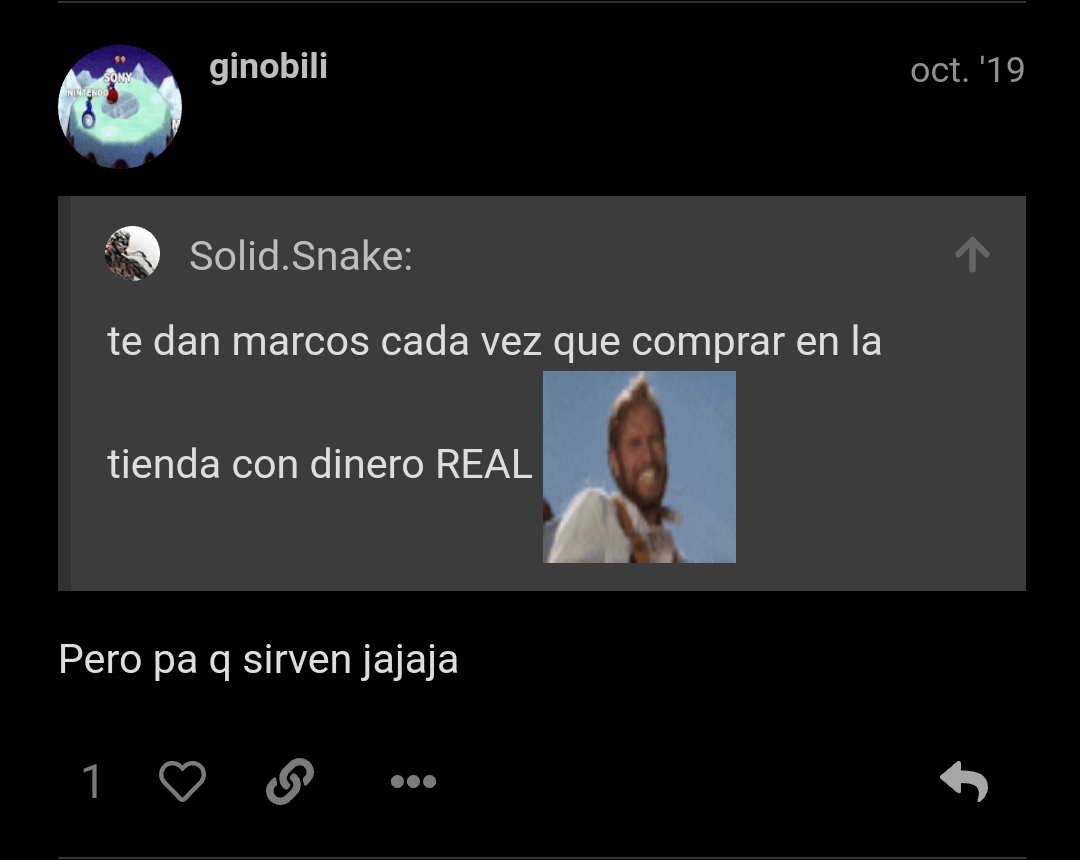Image resolution: width=1080 pixels, height=860 pixels.
Task: Show more actions with the three-dots icon
Action: coord(413,782)
